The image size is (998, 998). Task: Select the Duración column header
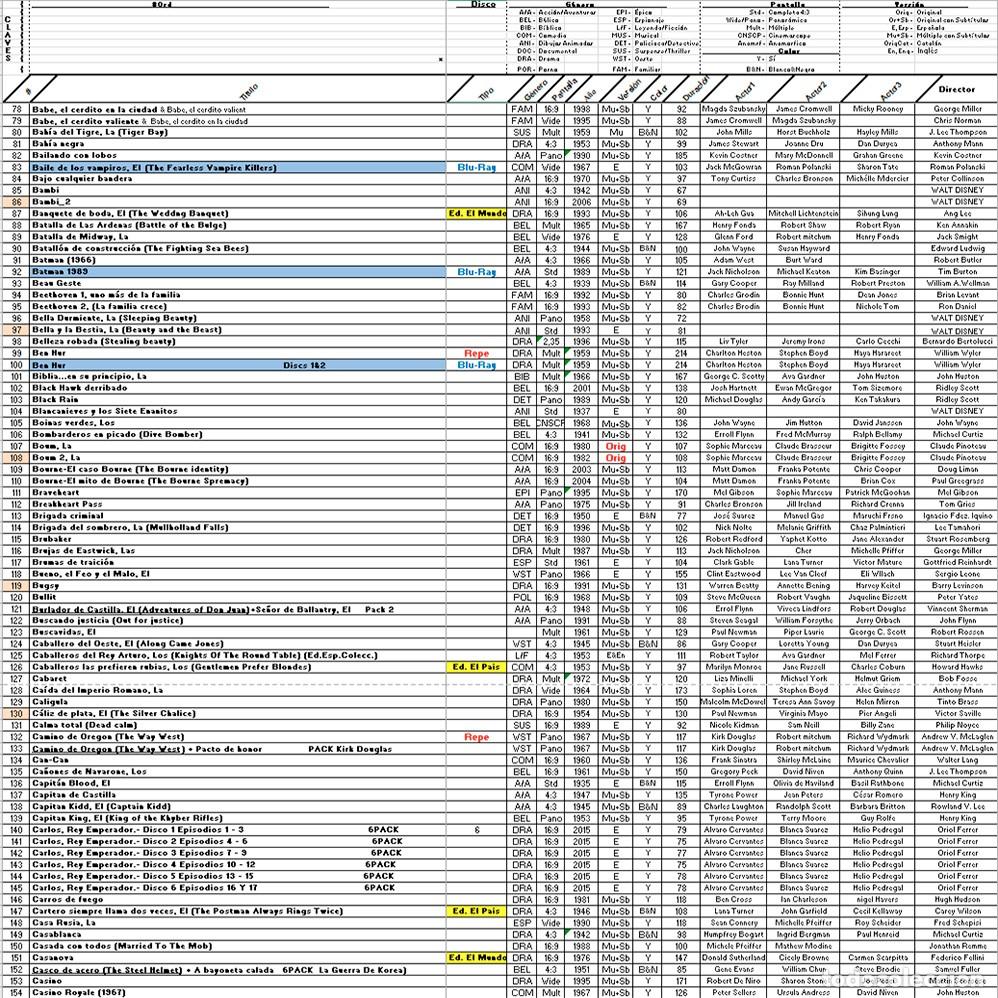click(x=695, y=89)
